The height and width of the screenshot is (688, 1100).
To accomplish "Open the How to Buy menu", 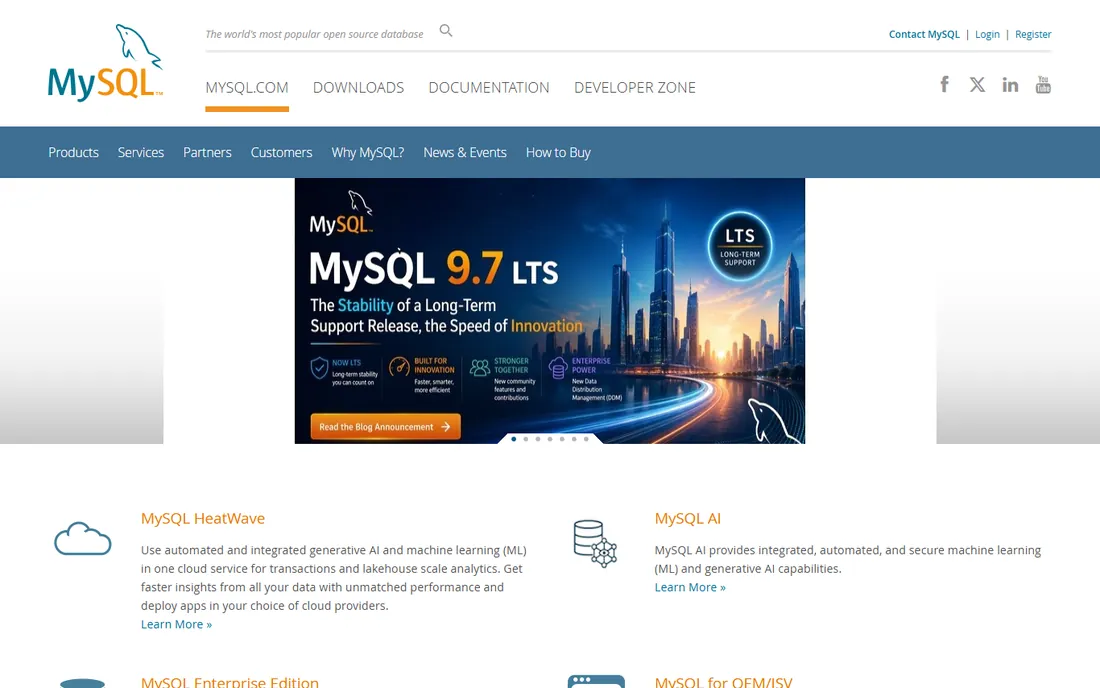I will [x=558, y=152].
